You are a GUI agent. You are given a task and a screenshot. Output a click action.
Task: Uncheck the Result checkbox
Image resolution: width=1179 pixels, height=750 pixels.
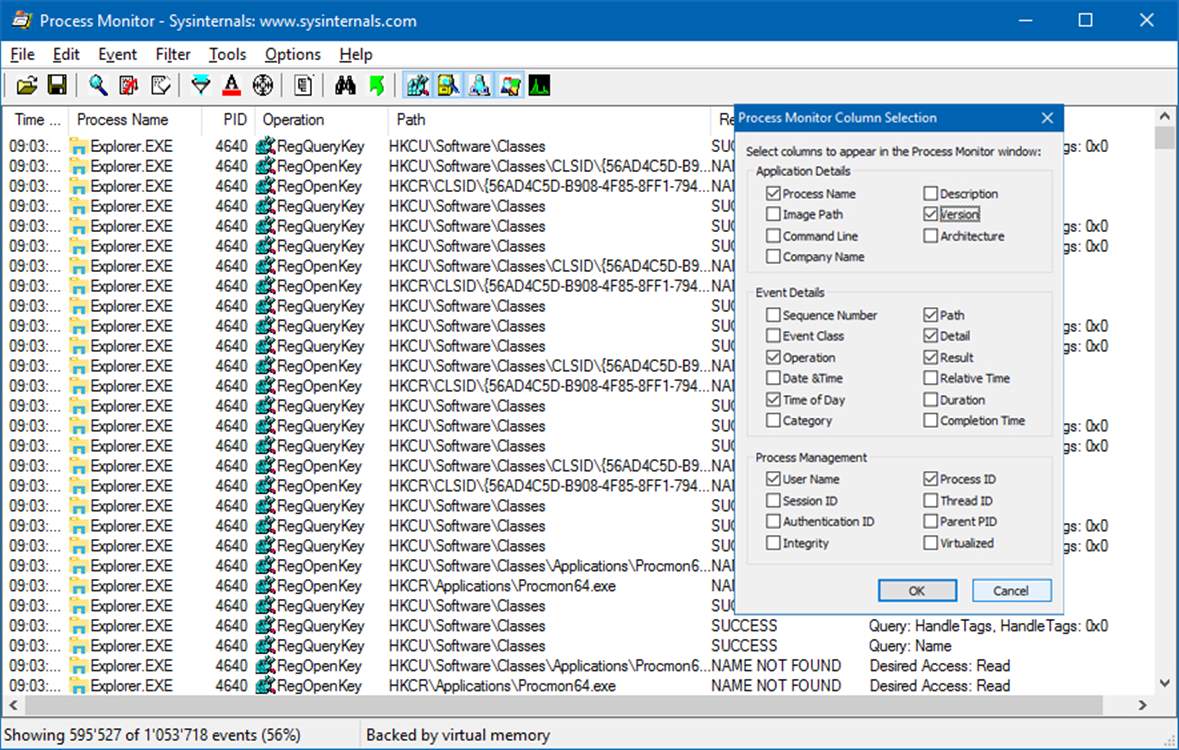tap(931, 357)
